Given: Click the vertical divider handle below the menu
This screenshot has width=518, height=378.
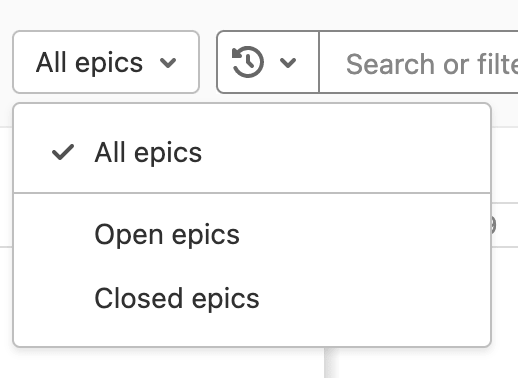Looking at the screenshot, I should pos(331,363).
